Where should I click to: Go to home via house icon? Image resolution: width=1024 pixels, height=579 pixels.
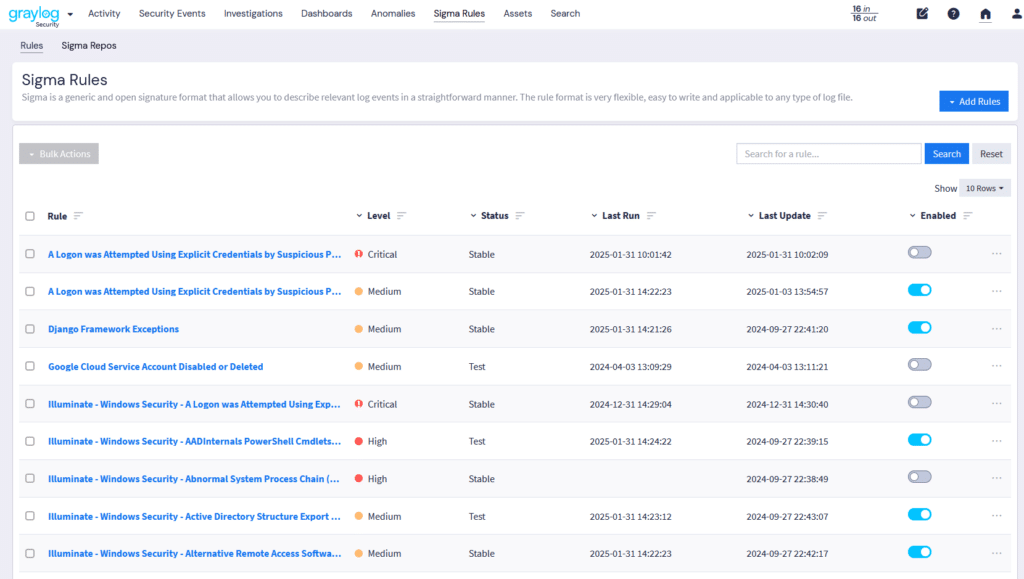pos(985,13)
